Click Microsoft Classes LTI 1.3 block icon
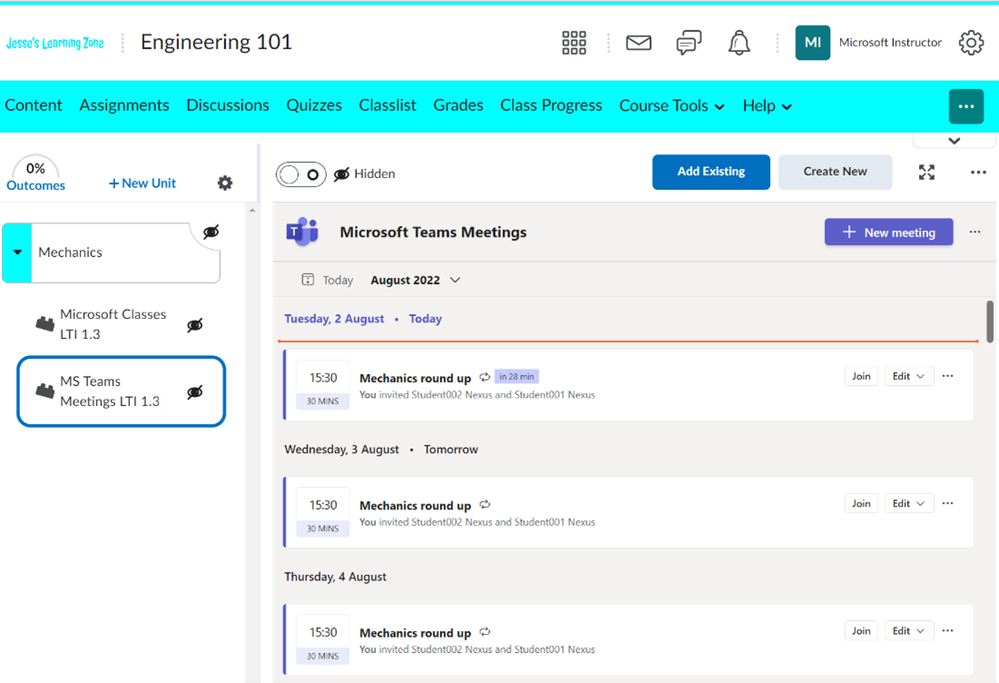The image size is (999, 683). [45, 324]
